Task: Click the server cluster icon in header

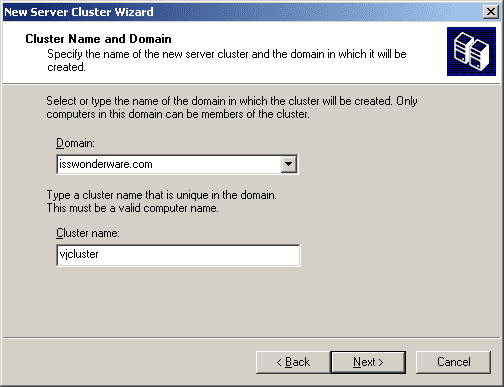Action: click(471, 51)
